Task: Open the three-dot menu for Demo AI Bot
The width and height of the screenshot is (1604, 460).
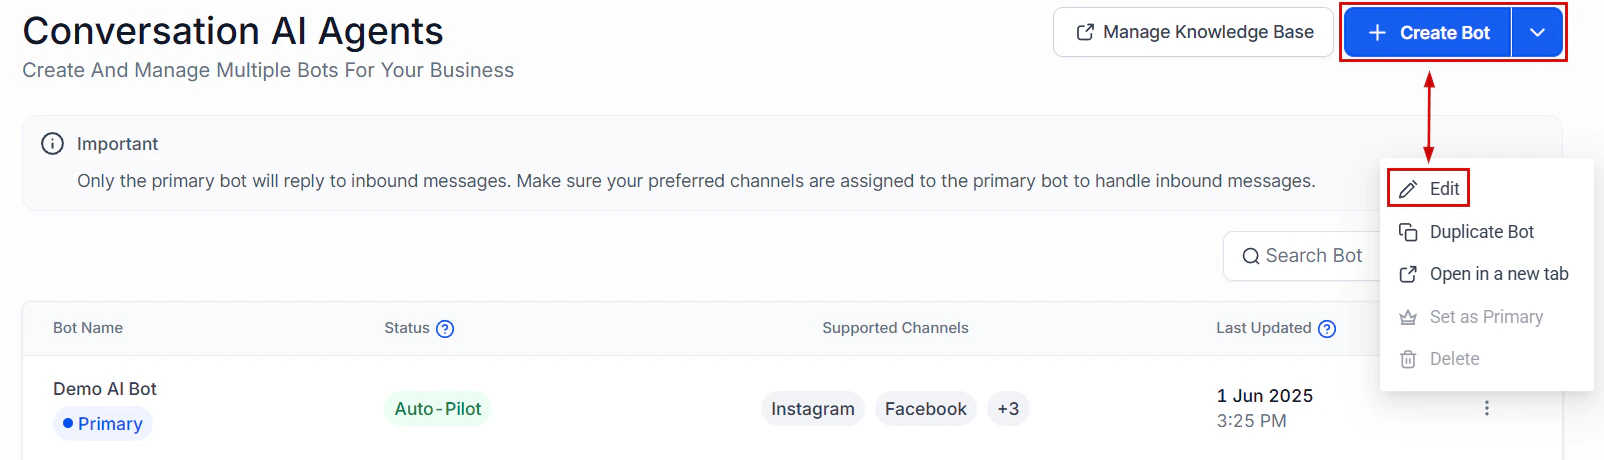Action: tap(1487, 408)
